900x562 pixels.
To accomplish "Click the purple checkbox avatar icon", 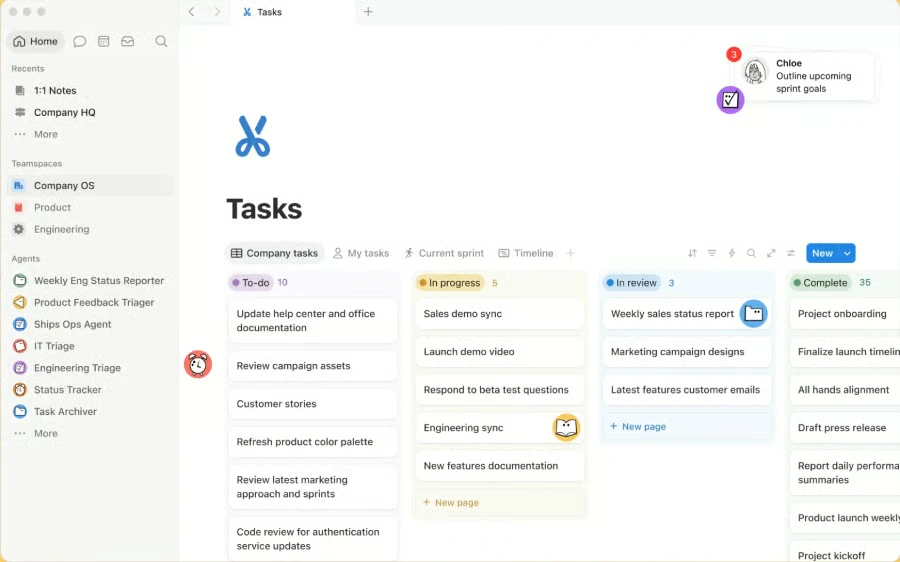I will tap(730, 100).
